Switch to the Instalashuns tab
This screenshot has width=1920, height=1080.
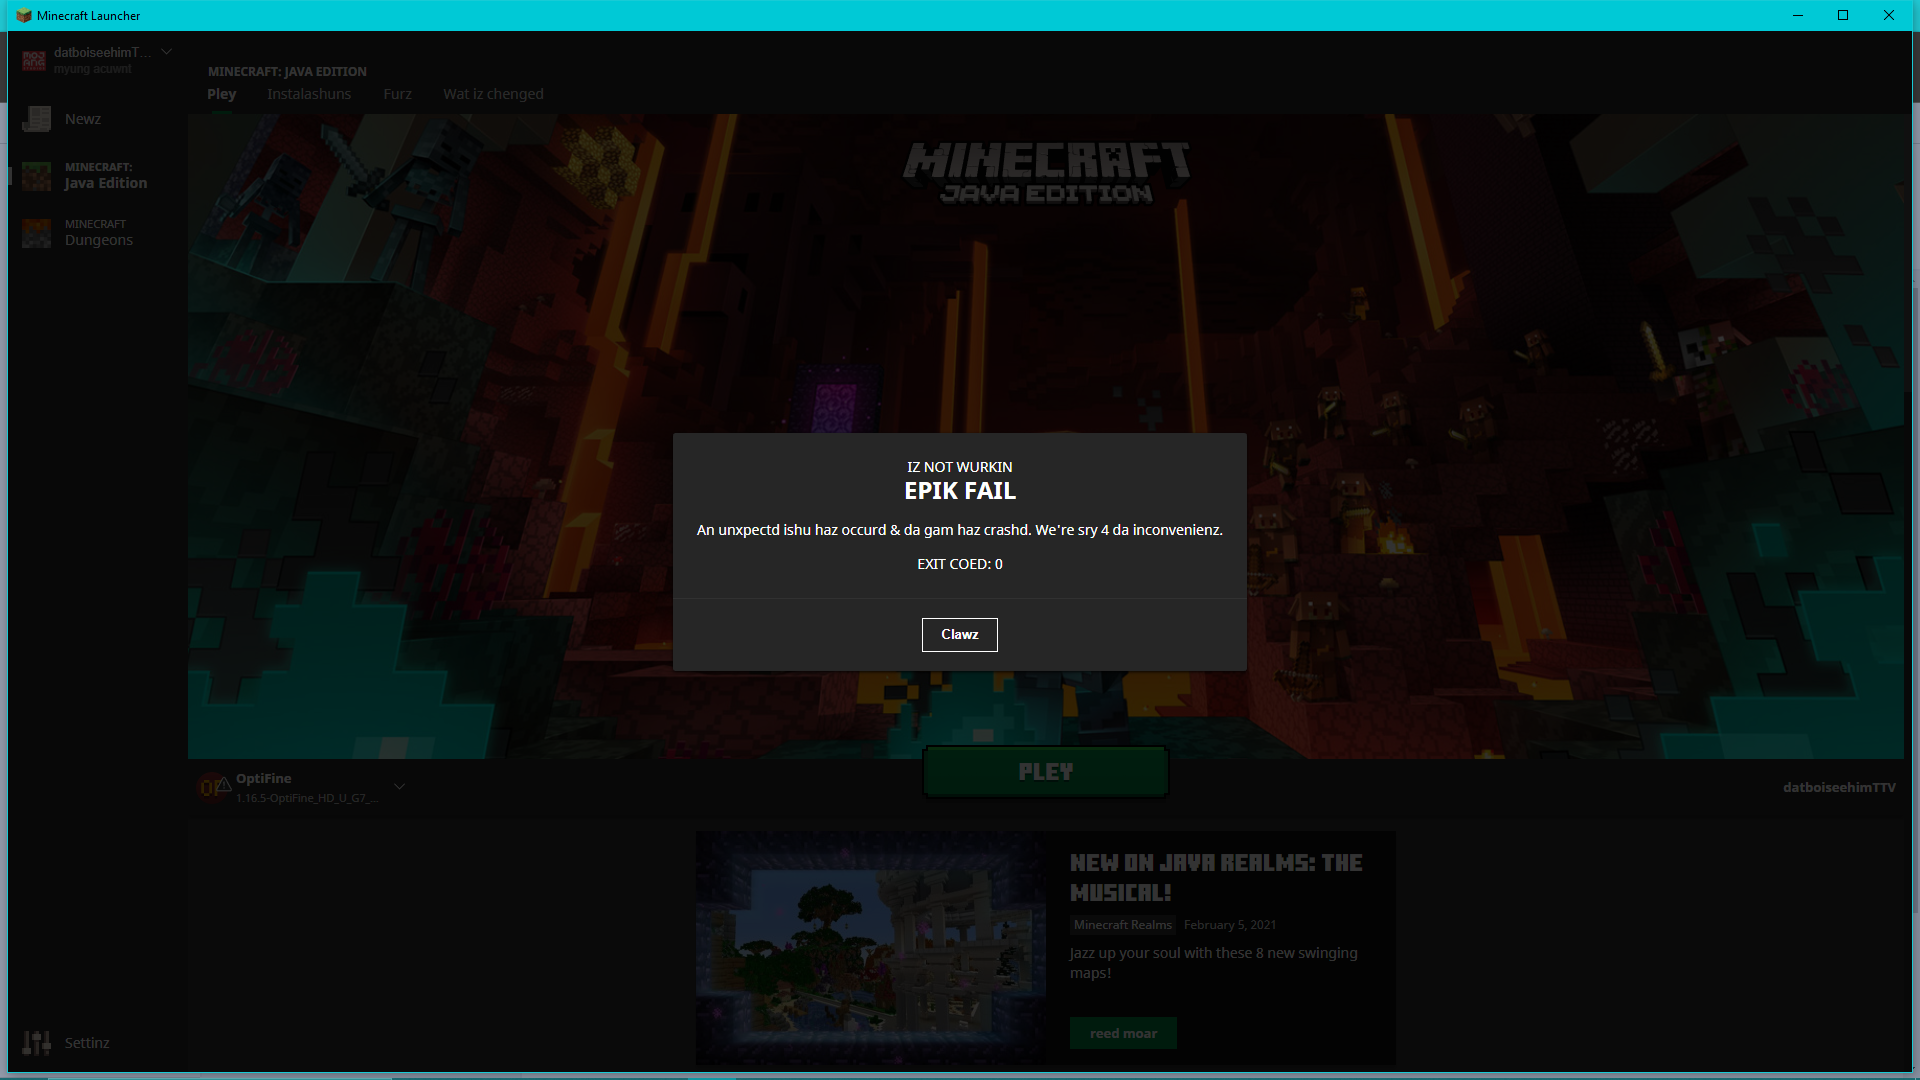click(309, 94)
